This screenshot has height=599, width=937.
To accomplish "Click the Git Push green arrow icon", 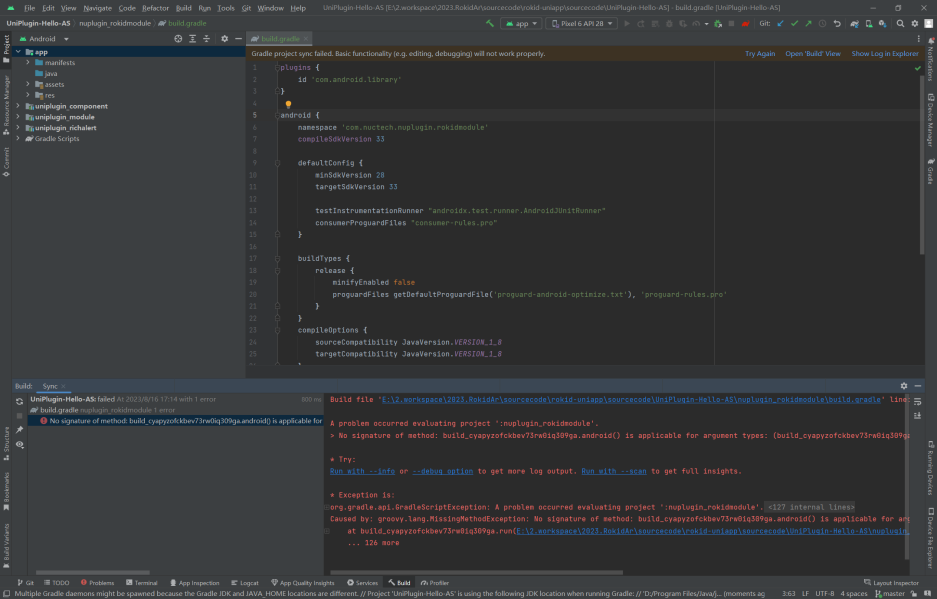I will 808,23.
